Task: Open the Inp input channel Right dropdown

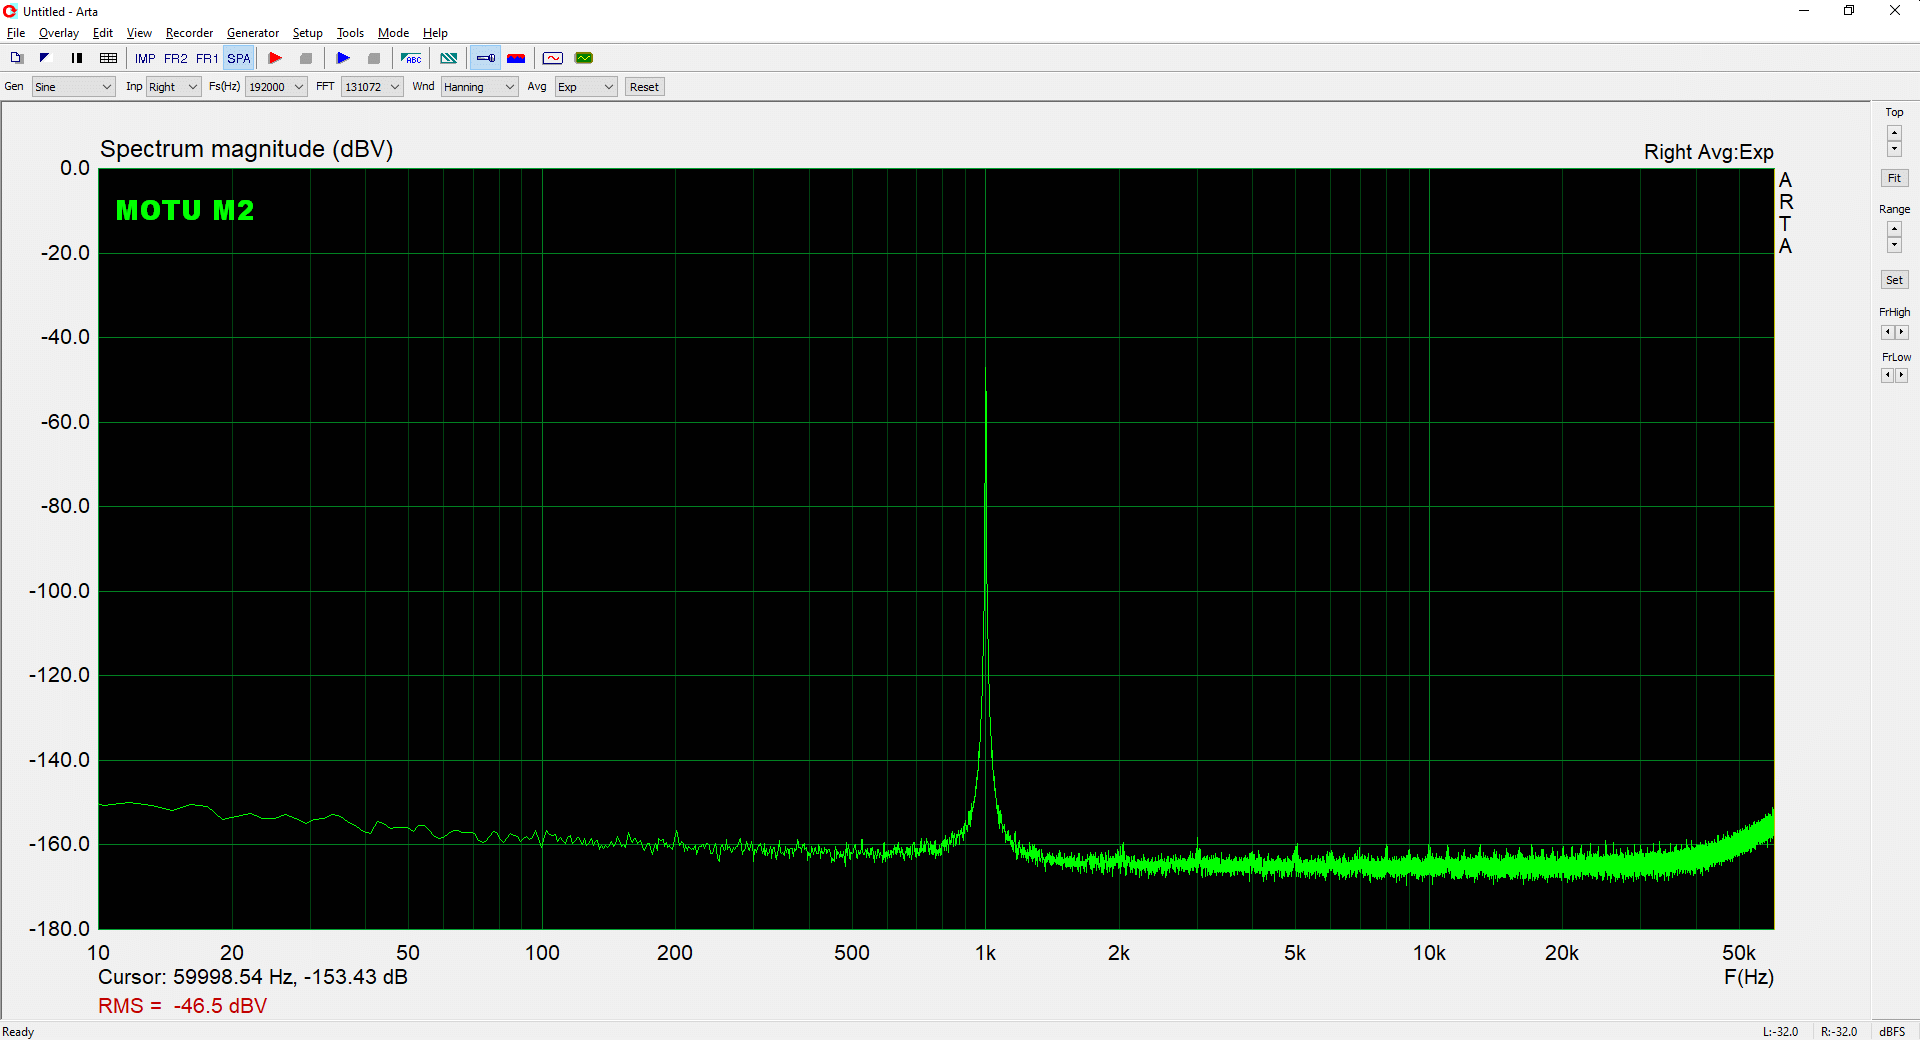Action: [174, 87]
